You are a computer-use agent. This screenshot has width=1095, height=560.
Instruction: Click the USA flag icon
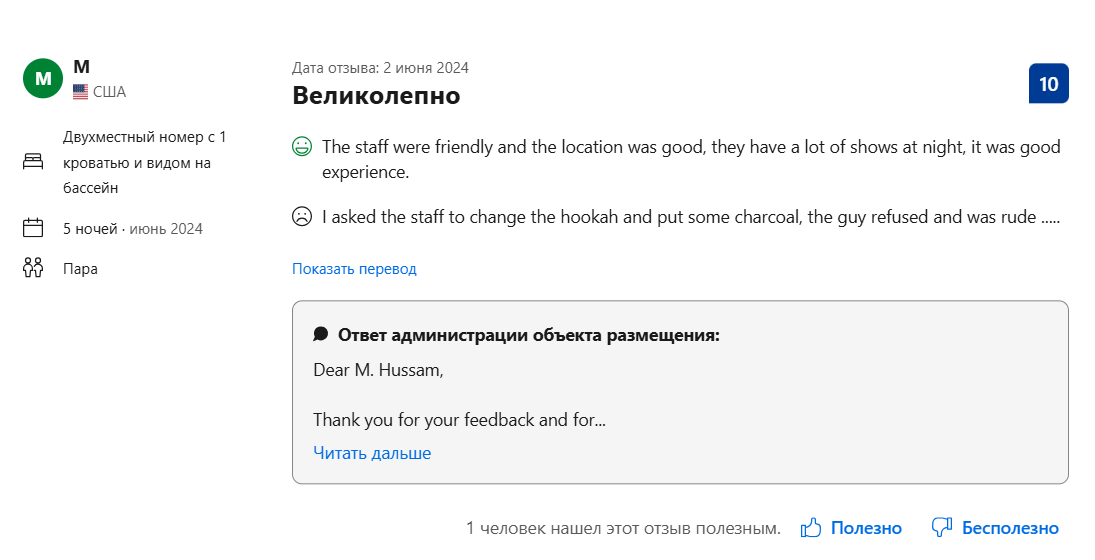click(x=81, y=91)
